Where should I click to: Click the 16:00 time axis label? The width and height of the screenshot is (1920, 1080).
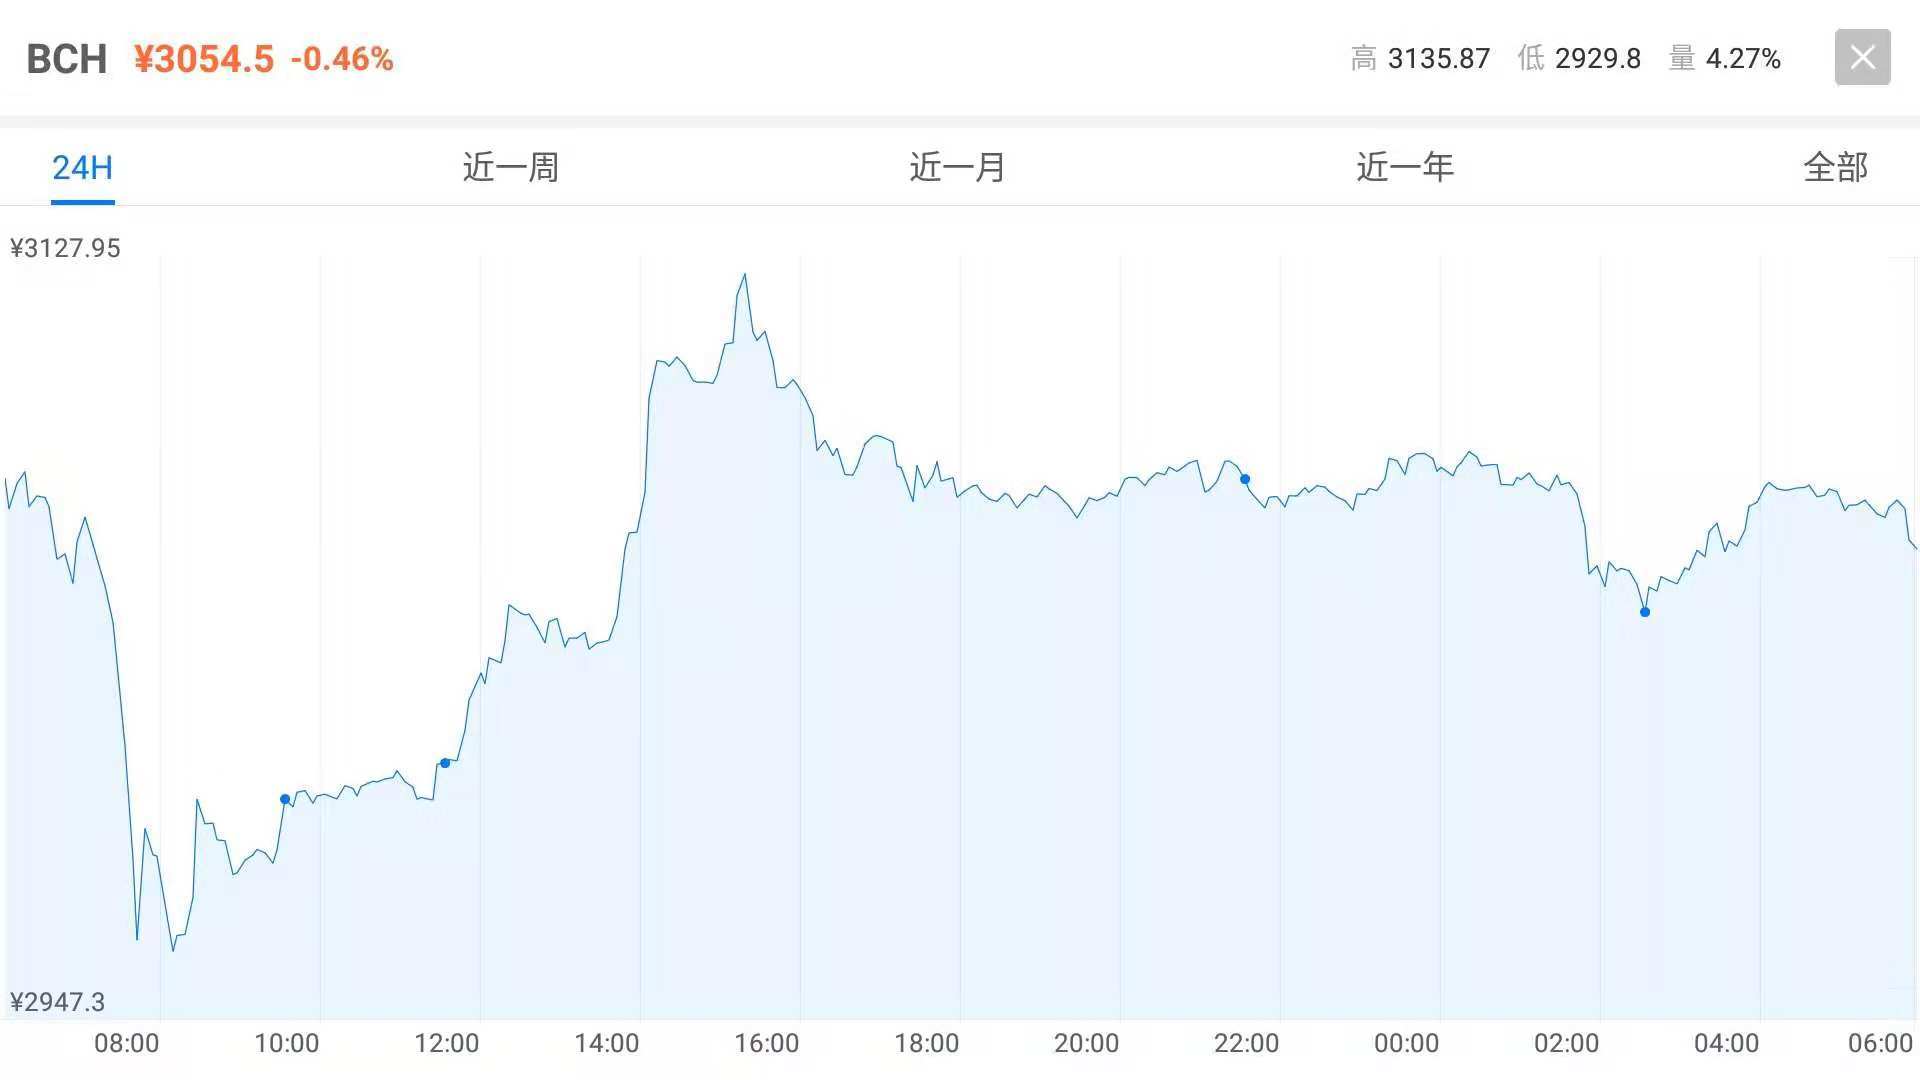click(766, 1043)
